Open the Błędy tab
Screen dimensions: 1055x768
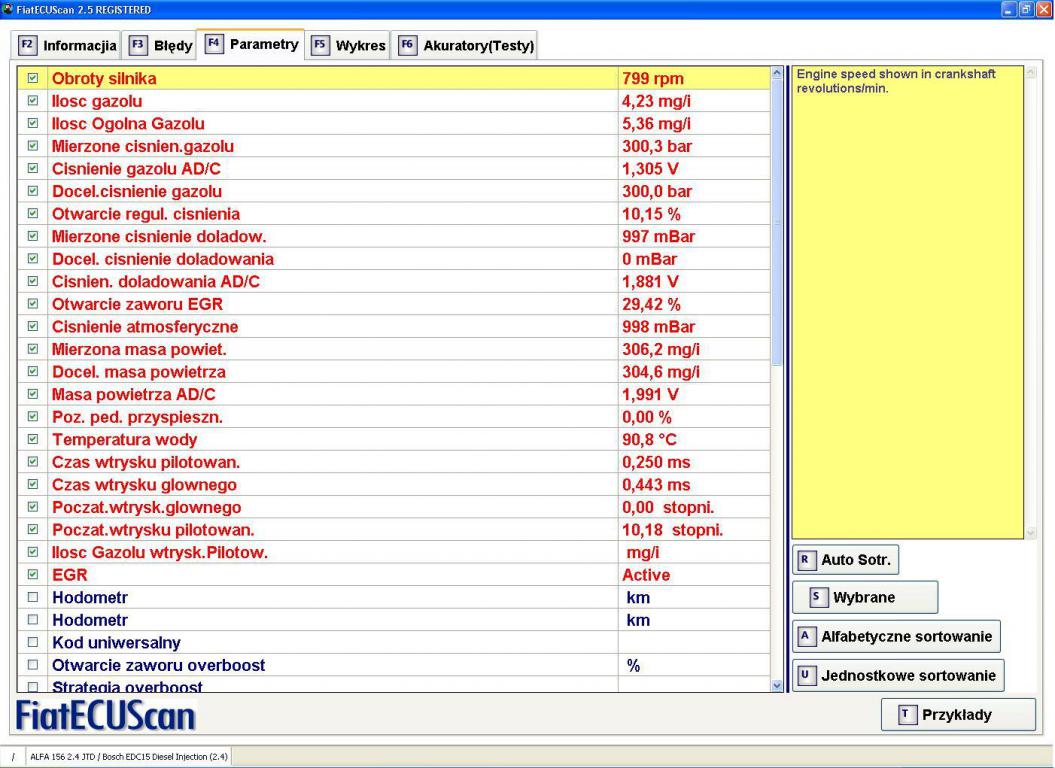click(158, 45)
